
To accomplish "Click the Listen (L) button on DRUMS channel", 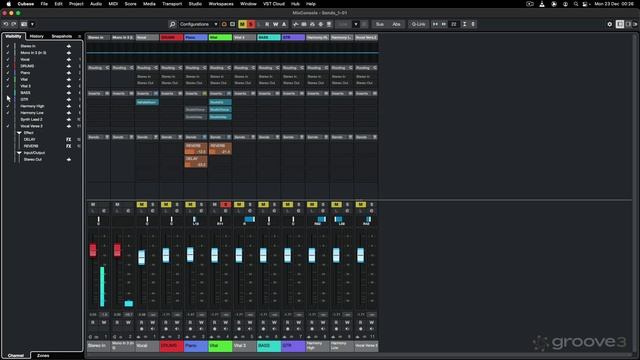I will pos(166,211).
